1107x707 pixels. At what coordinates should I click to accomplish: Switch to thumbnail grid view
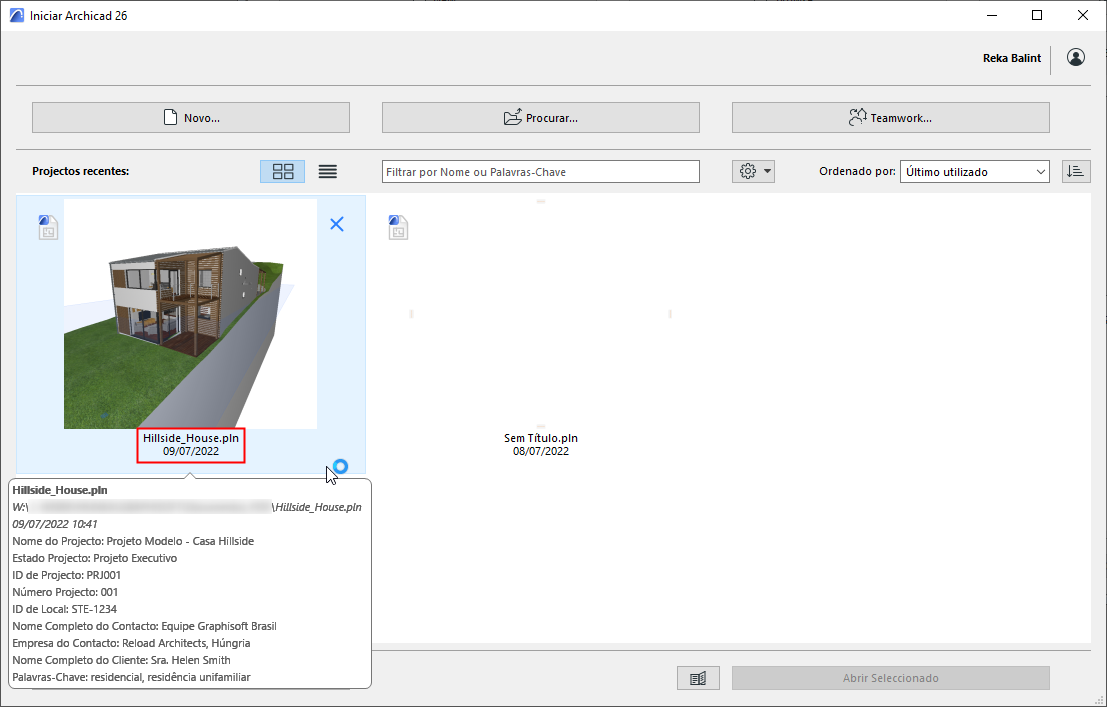click(x=282, y=172)
